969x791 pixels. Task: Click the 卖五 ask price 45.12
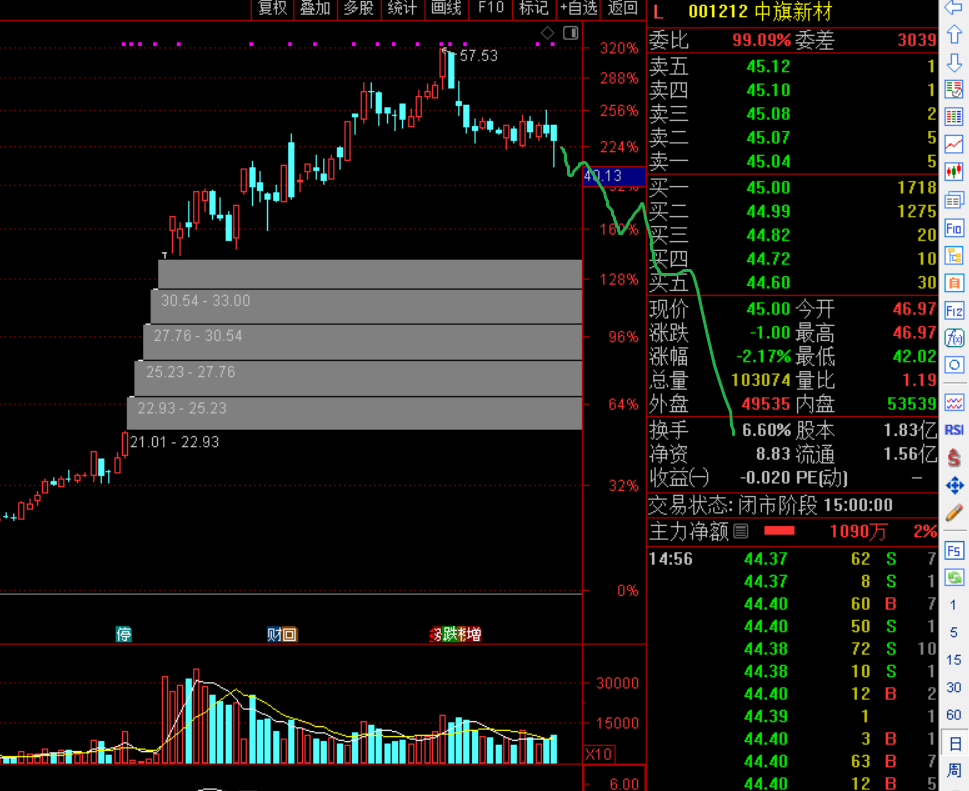point(768,66)
